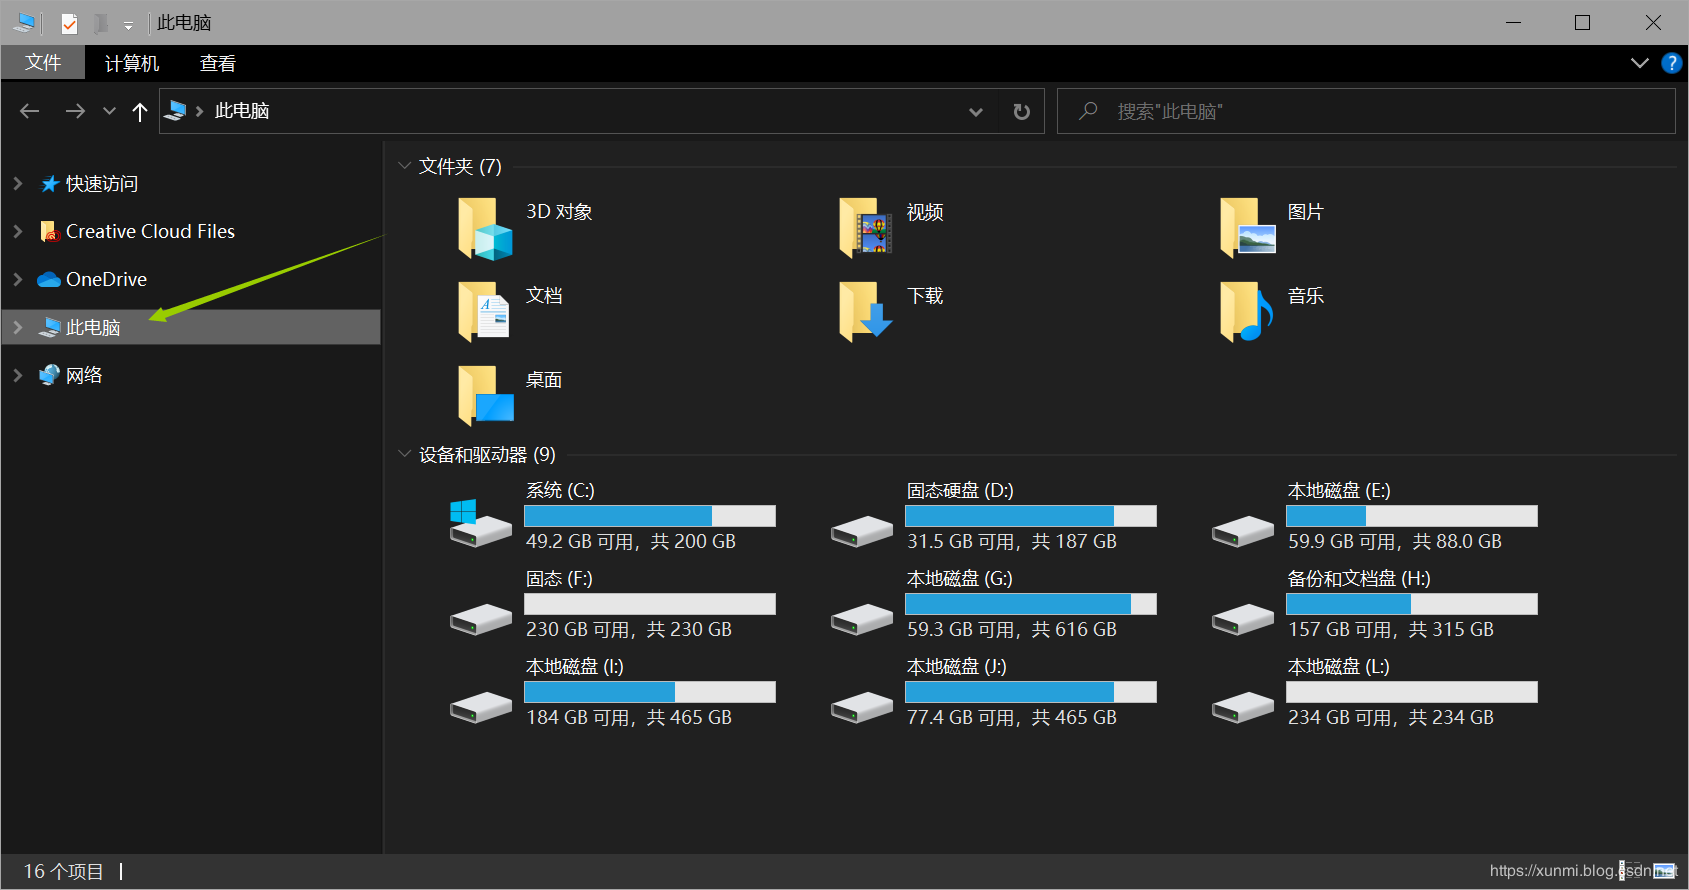Click the Forward navigation arrow
This screenshot has width=1689, height=890.
[x=75, y=111]
